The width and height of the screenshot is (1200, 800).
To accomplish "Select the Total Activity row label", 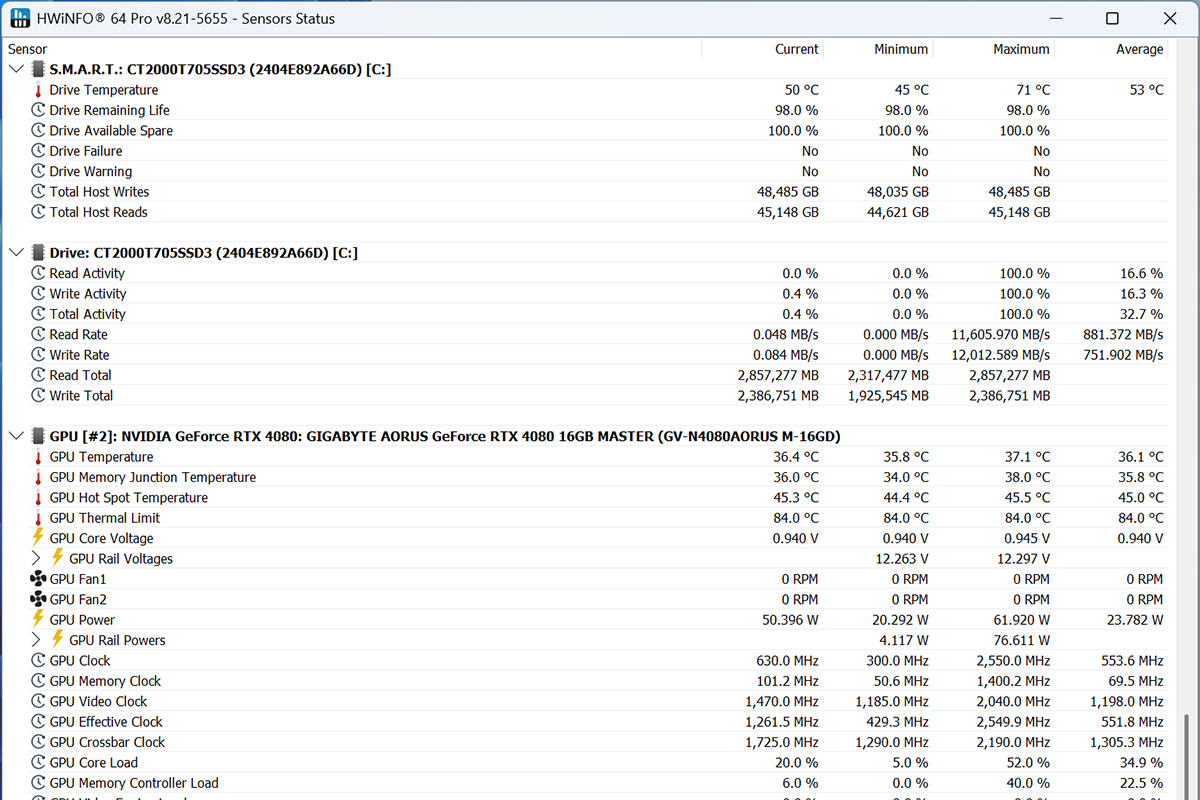I will coord(88,314).
